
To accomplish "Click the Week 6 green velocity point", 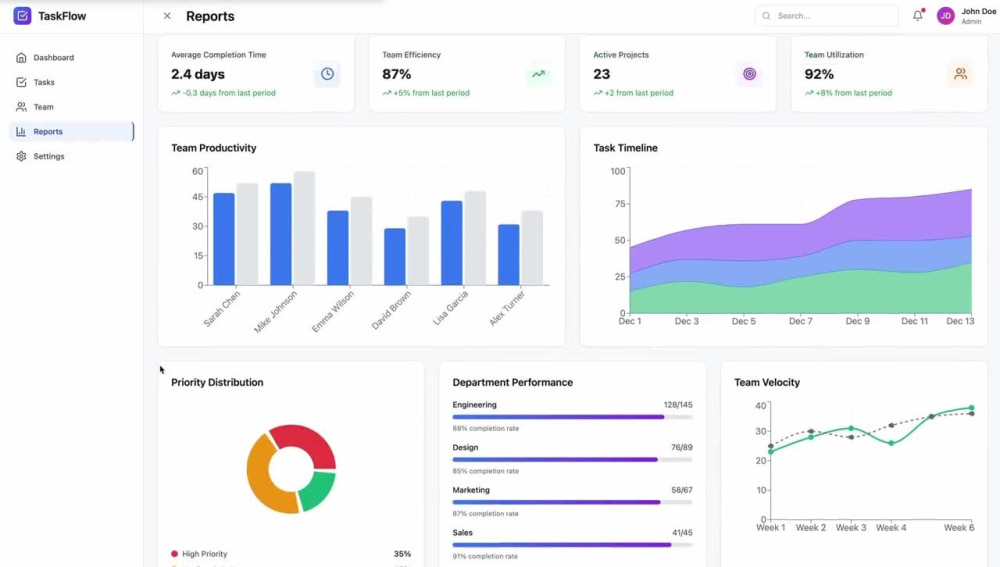I will pos(972,408).
